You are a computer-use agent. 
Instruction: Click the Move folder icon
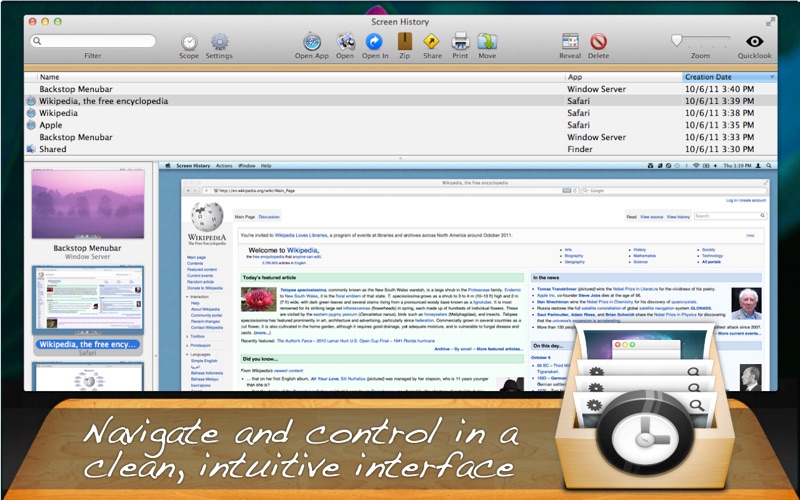point(487,41)
